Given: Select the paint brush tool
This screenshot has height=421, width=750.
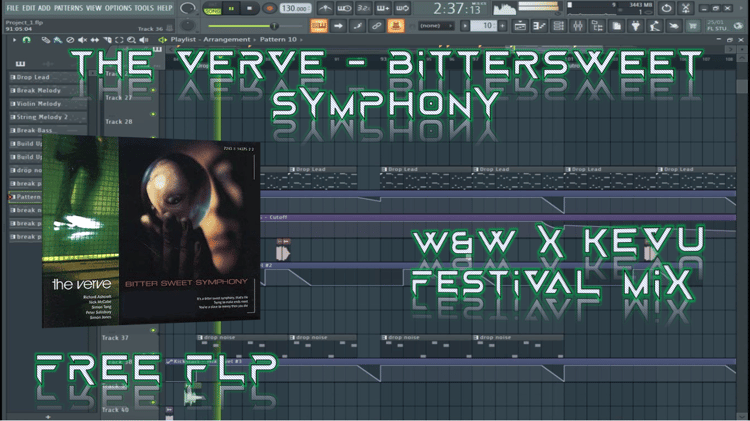Looking at the screenshot, I should (58, 40).
